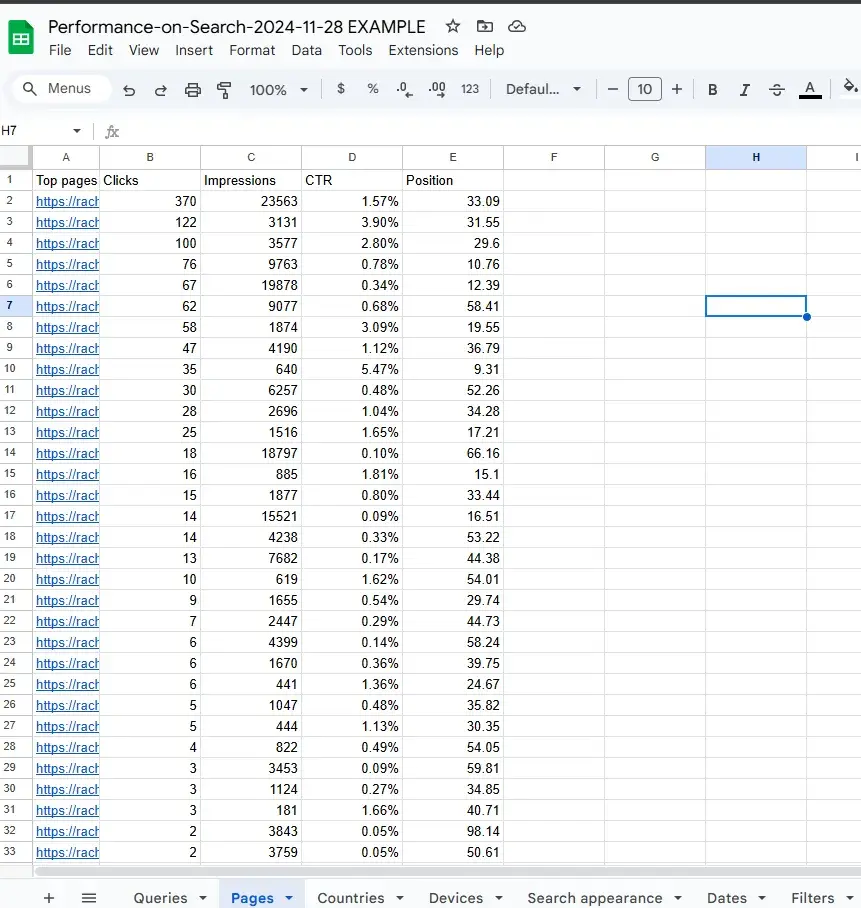Open the Google Sheets home icon
This screenshot has width=861, height=908.
tap(21, 37)
